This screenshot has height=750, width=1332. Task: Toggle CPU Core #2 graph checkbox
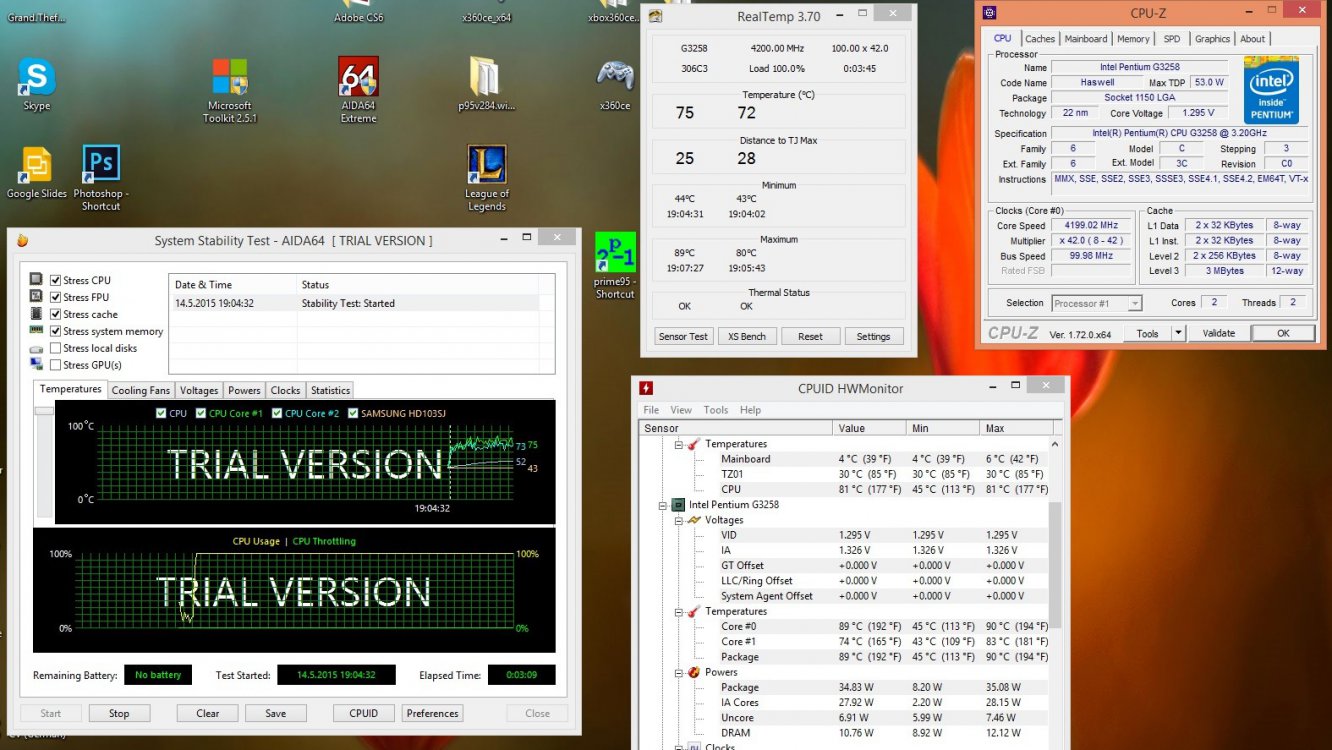click(x=277, y=413)
